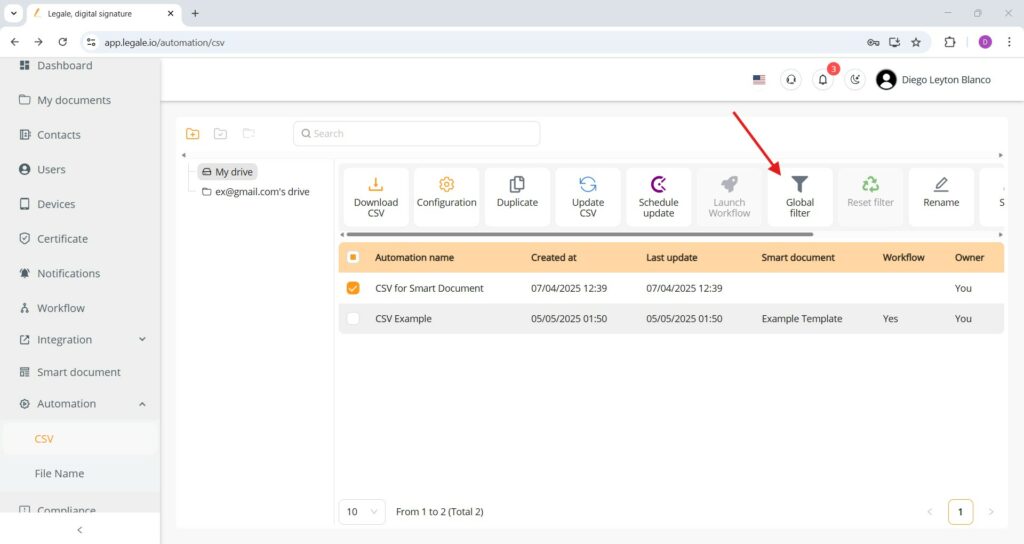Duplicate the selected automation
Screen dimensions: 1024x544
point(517,197)
